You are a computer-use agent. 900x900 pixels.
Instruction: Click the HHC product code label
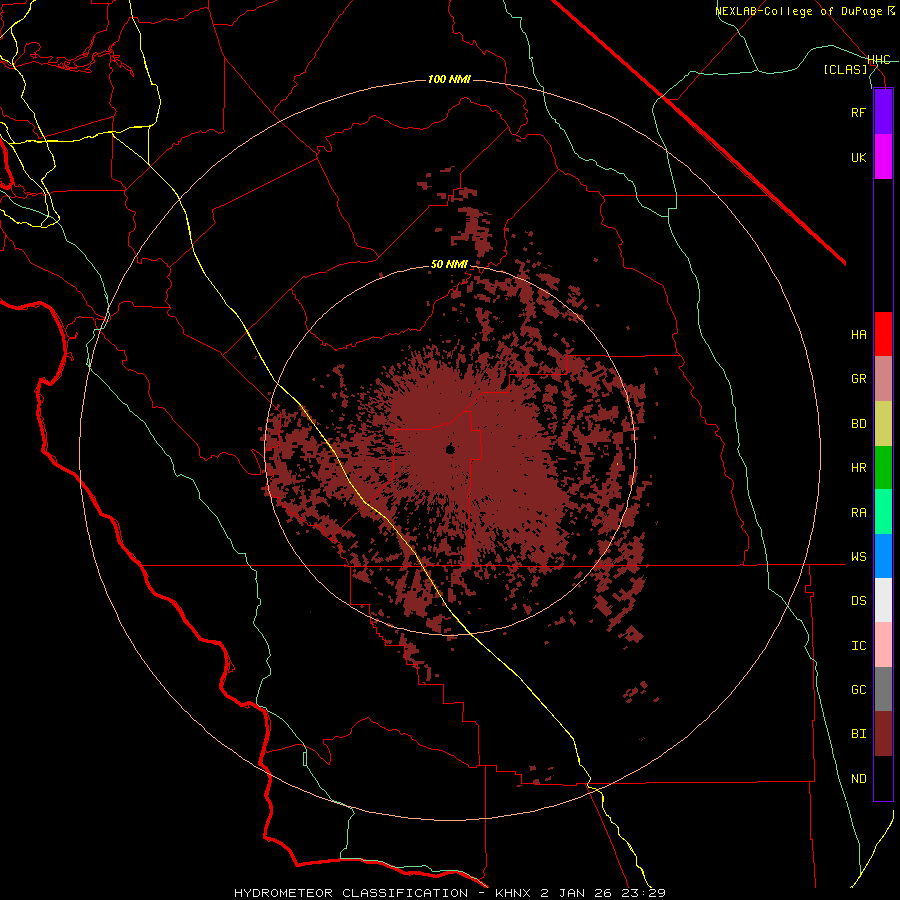pyautogui.click(x=878, y=60)
